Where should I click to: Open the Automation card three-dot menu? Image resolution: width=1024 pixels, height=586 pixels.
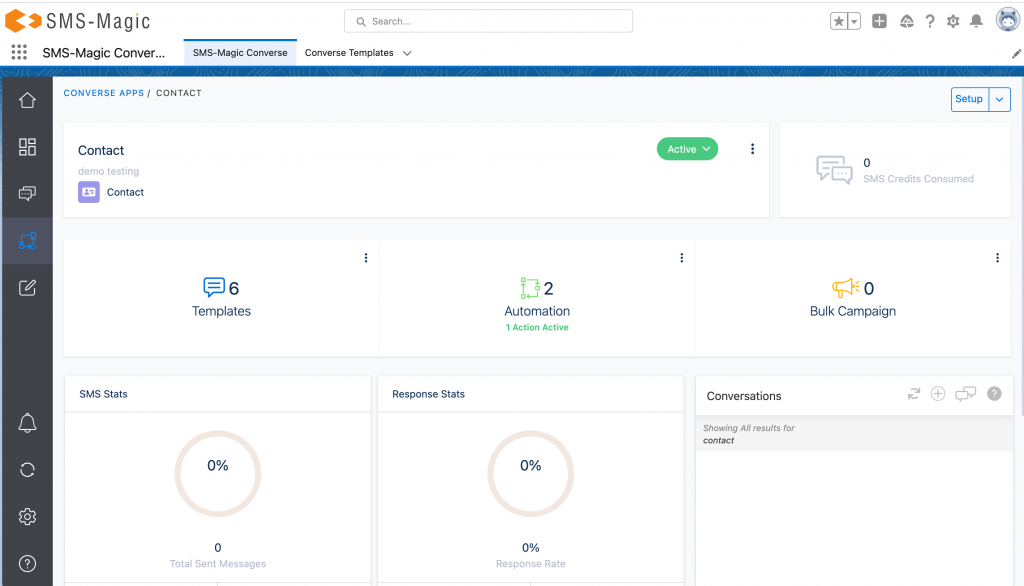682,258
